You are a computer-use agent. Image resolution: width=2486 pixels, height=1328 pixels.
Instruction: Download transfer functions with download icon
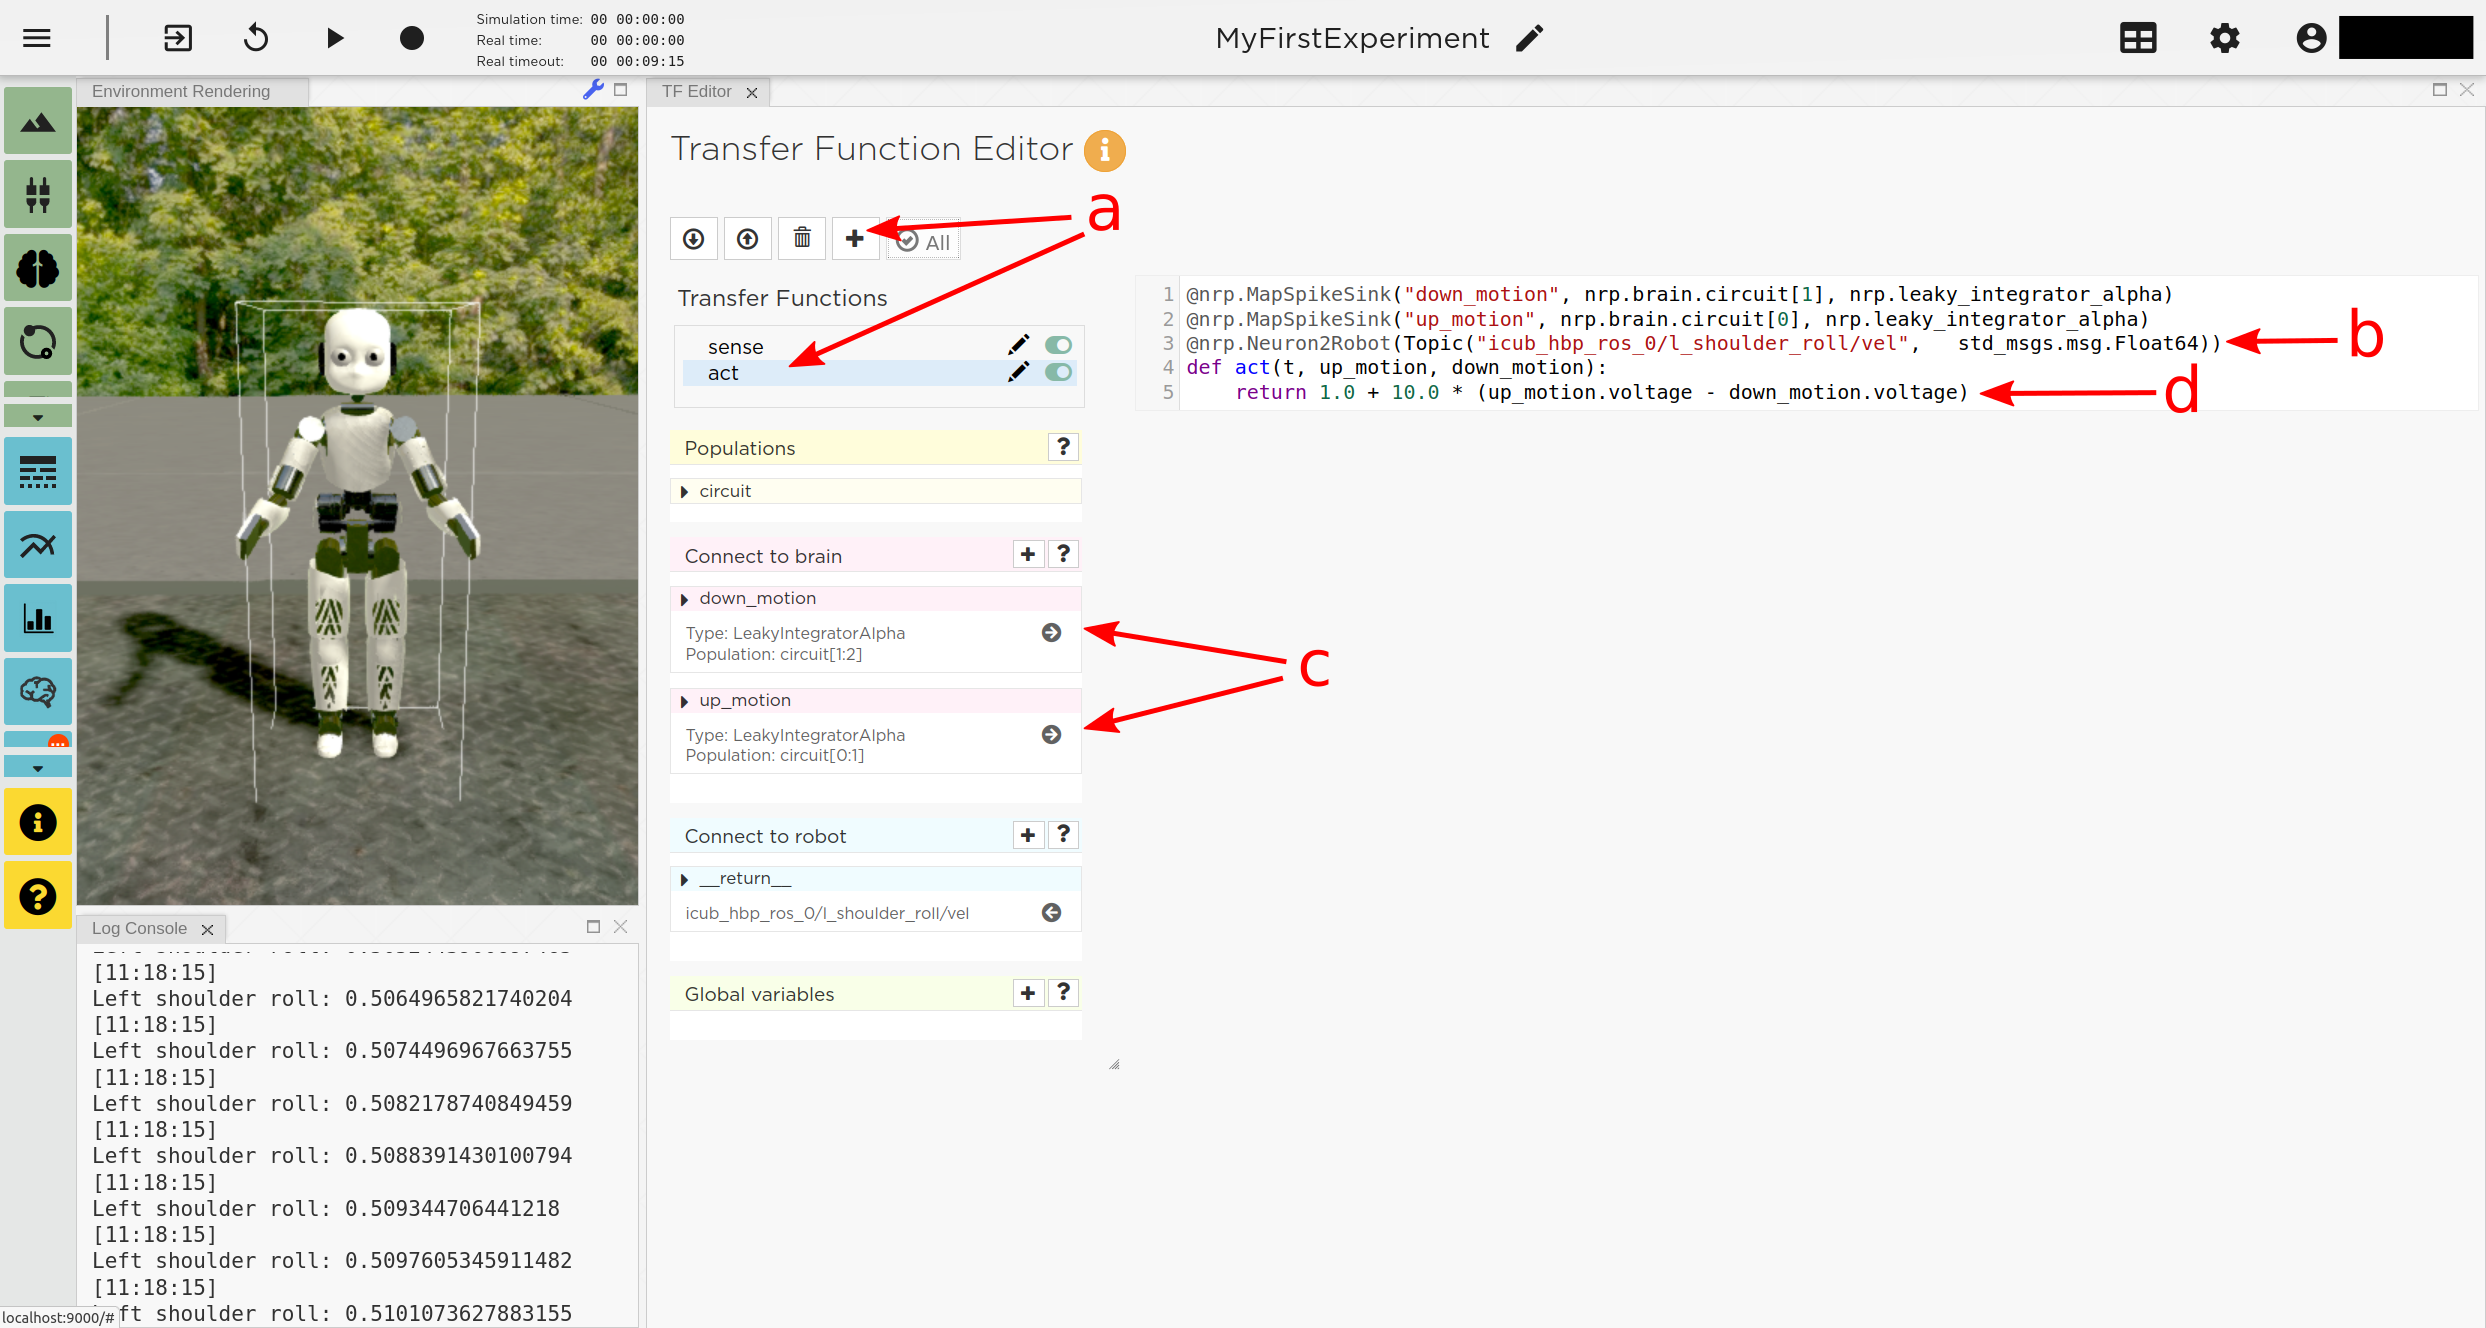click(694, 239)
